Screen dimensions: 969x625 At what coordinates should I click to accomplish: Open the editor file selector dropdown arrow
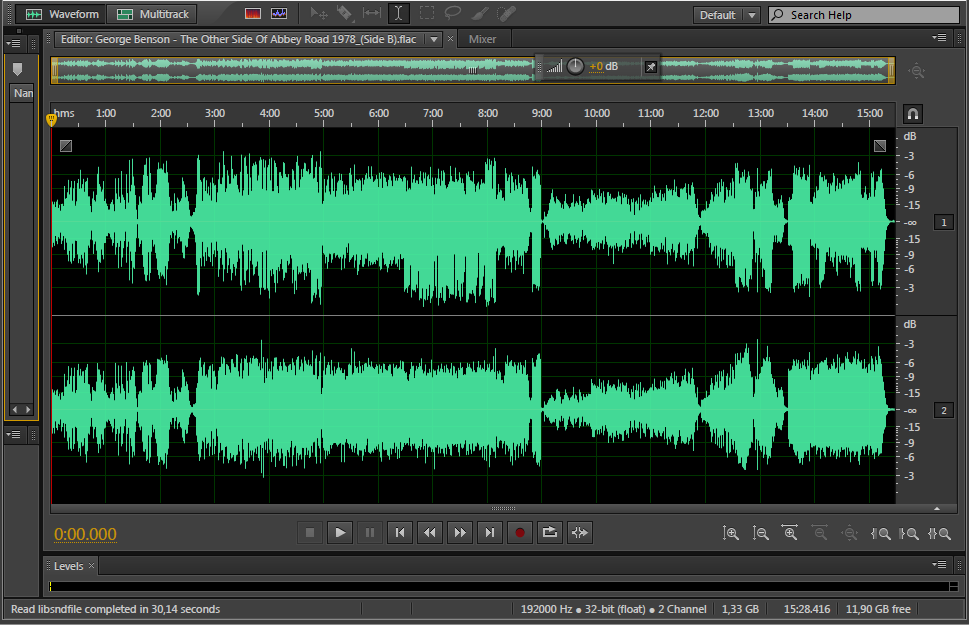pos(434,40)
